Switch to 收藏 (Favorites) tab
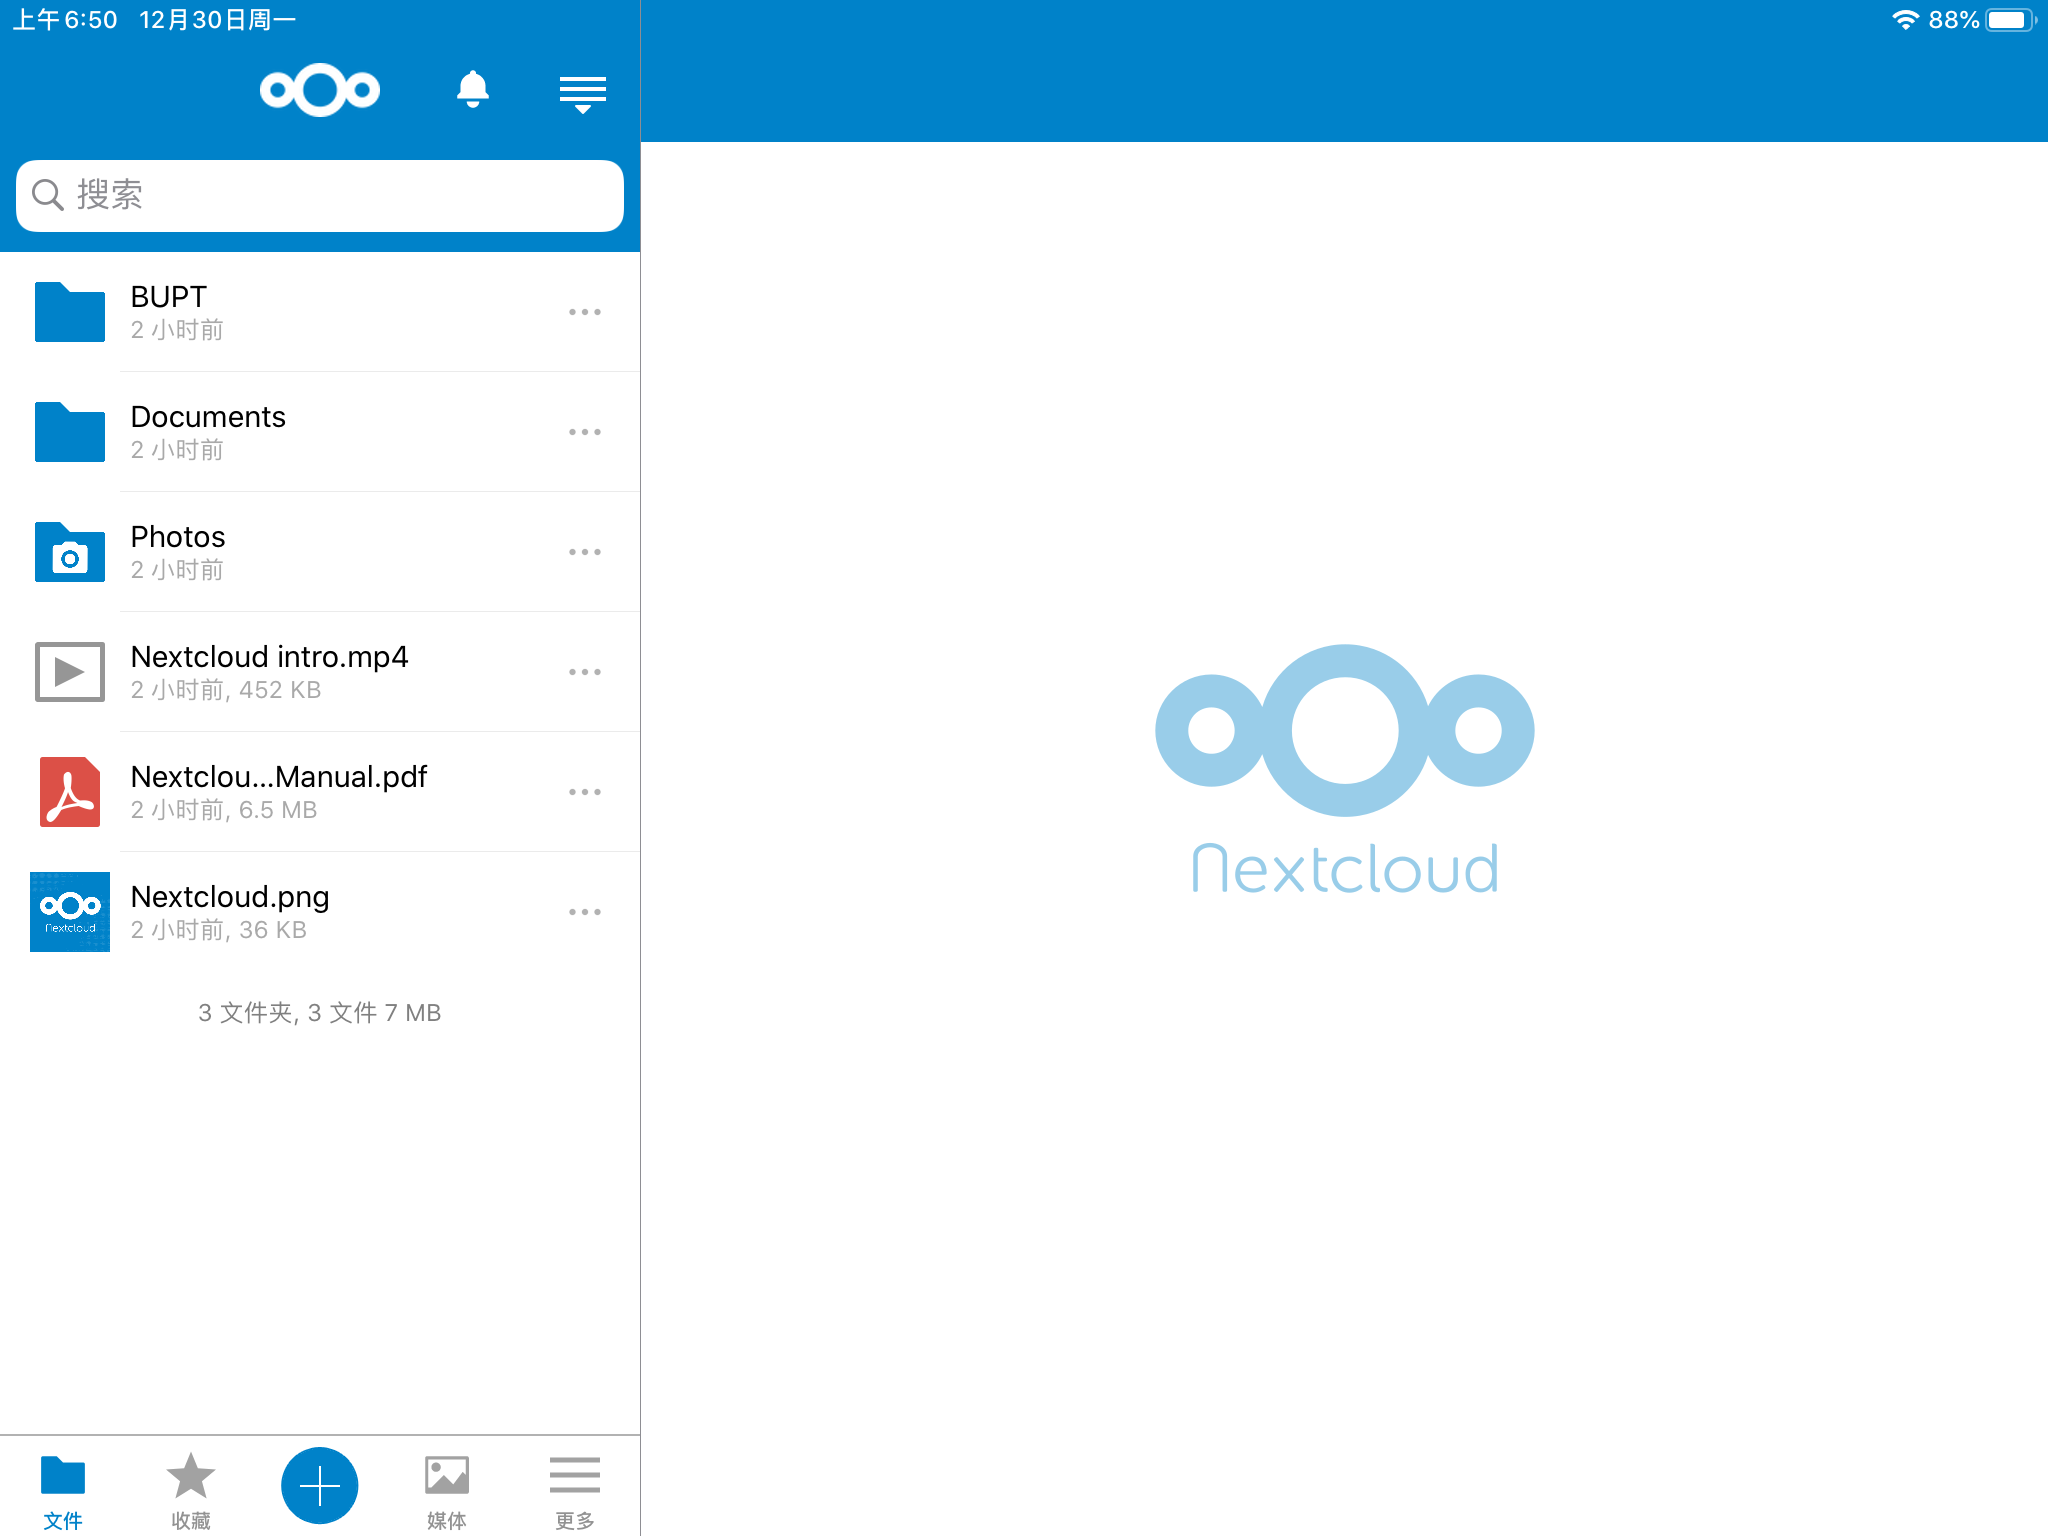 (190, 1484)
